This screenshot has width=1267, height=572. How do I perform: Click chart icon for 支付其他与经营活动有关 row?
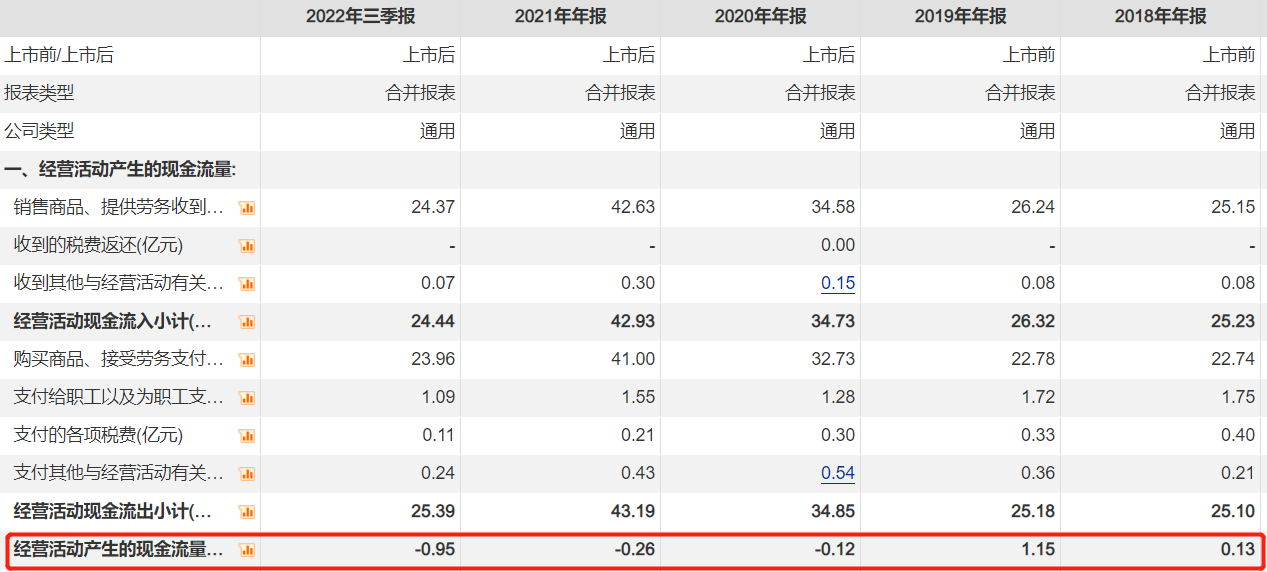[x=247, y=474]
